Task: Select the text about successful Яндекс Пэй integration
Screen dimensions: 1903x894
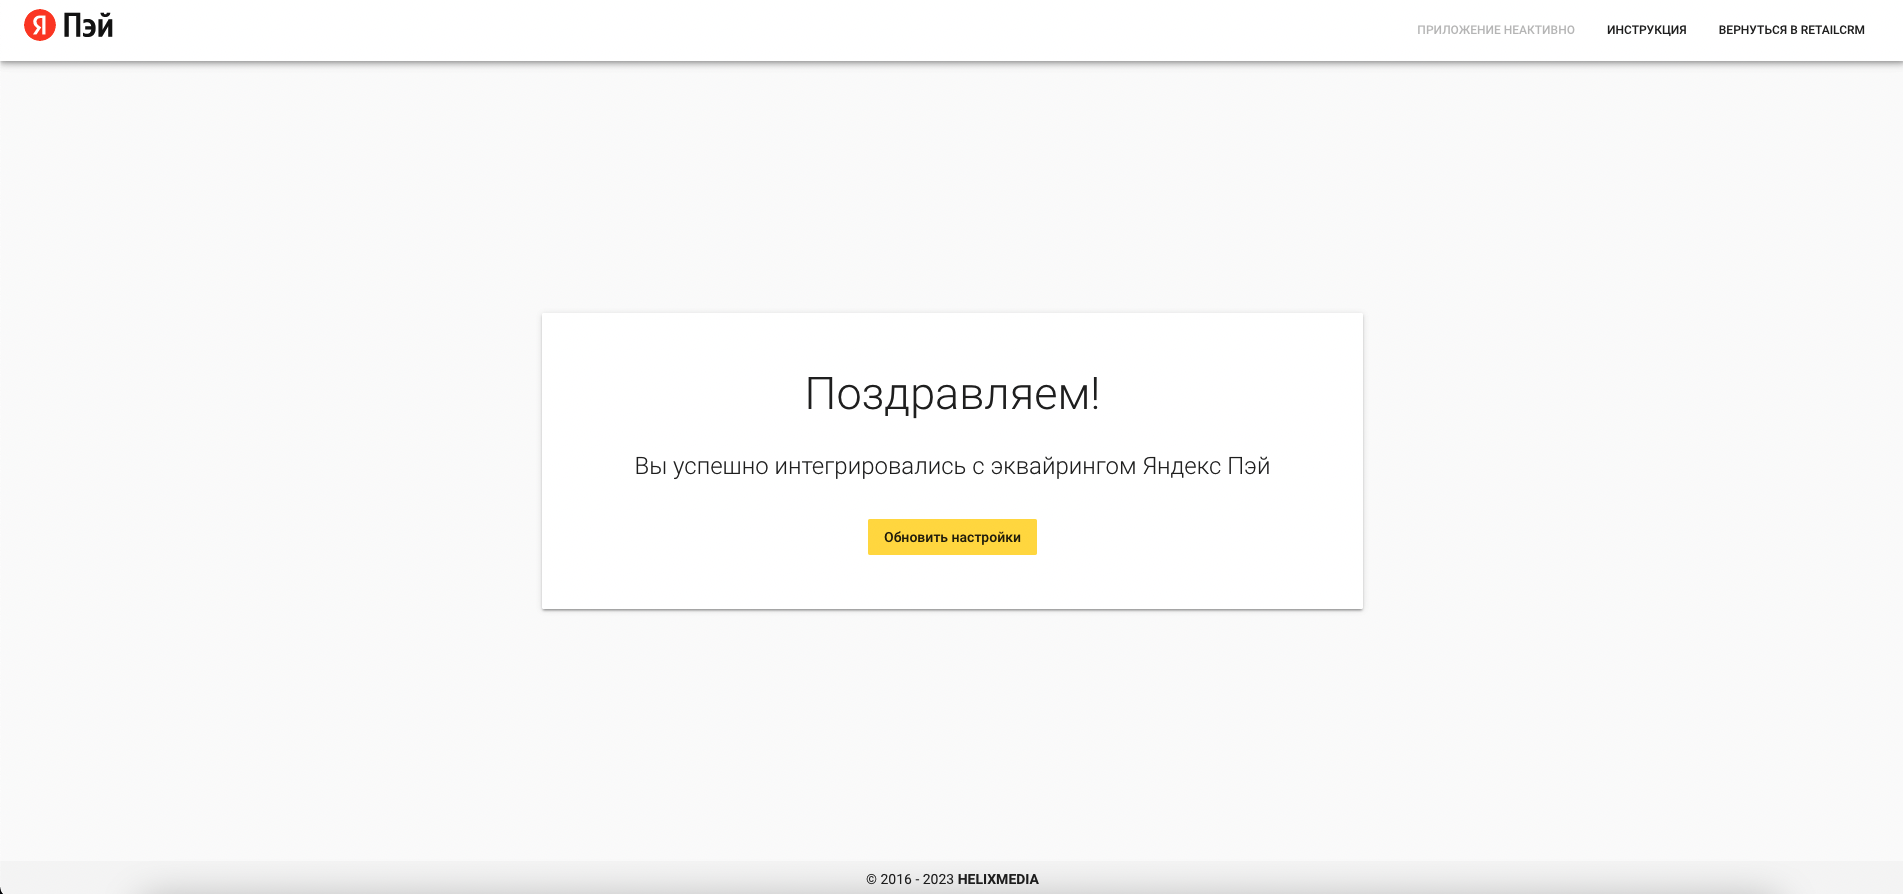Action: (952, 466)
